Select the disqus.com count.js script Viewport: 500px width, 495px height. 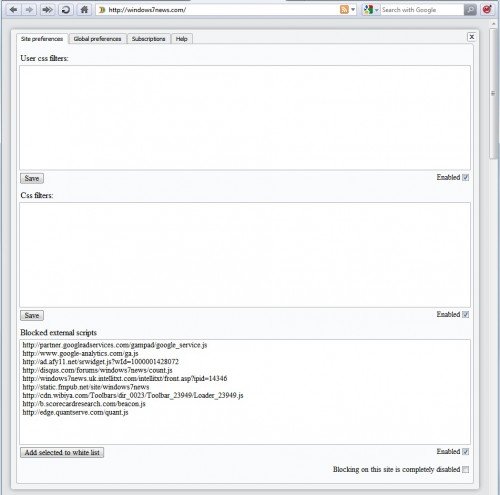click(x=97, y=370)
